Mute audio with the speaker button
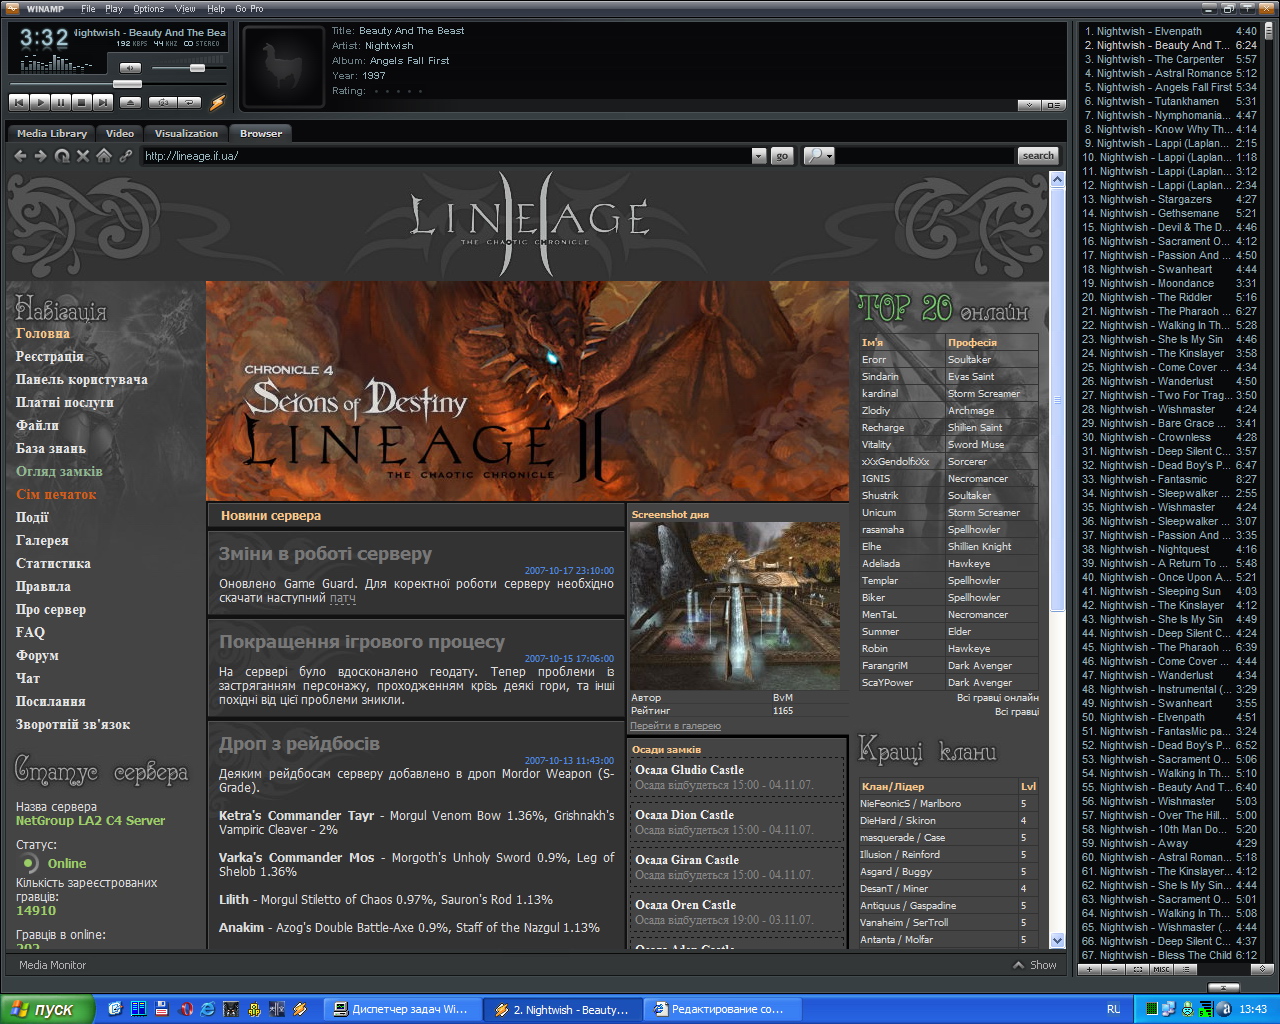1280x1024 pixels. [x=130, y=68]
